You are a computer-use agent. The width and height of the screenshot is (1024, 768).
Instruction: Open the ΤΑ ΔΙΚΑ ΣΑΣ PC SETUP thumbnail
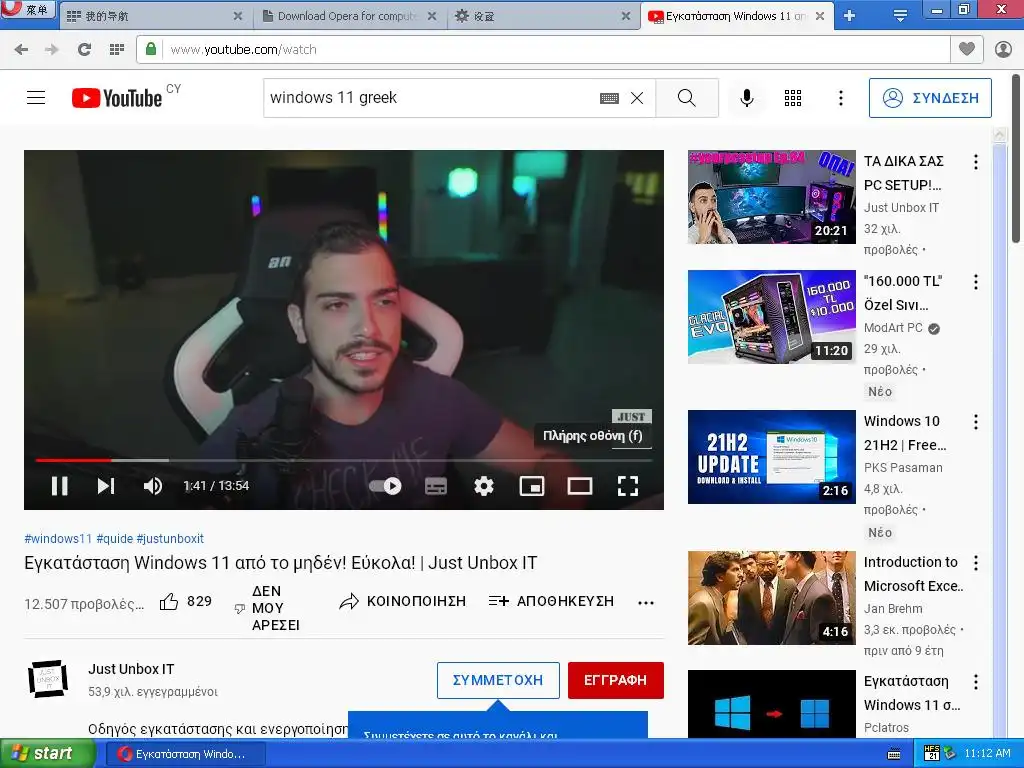click(772, 197)
